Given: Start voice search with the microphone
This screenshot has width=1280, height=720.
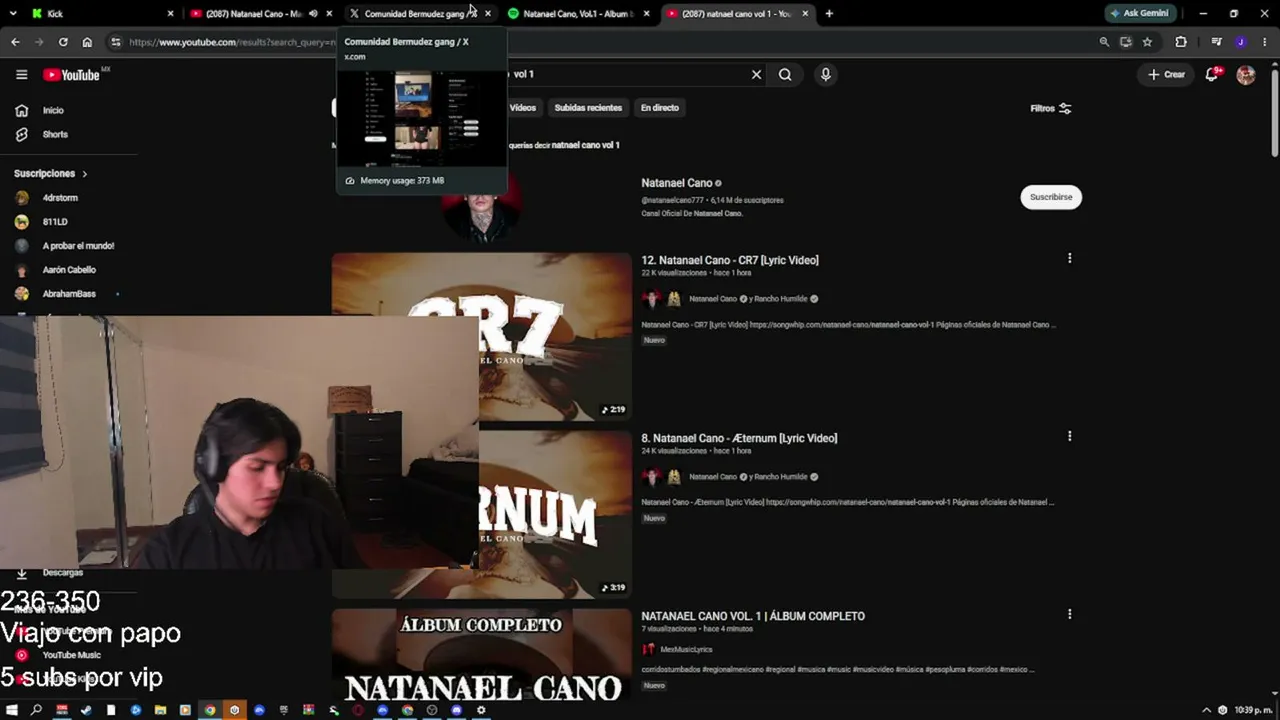Looking at the screenshot, I should [x=825, y=74].
